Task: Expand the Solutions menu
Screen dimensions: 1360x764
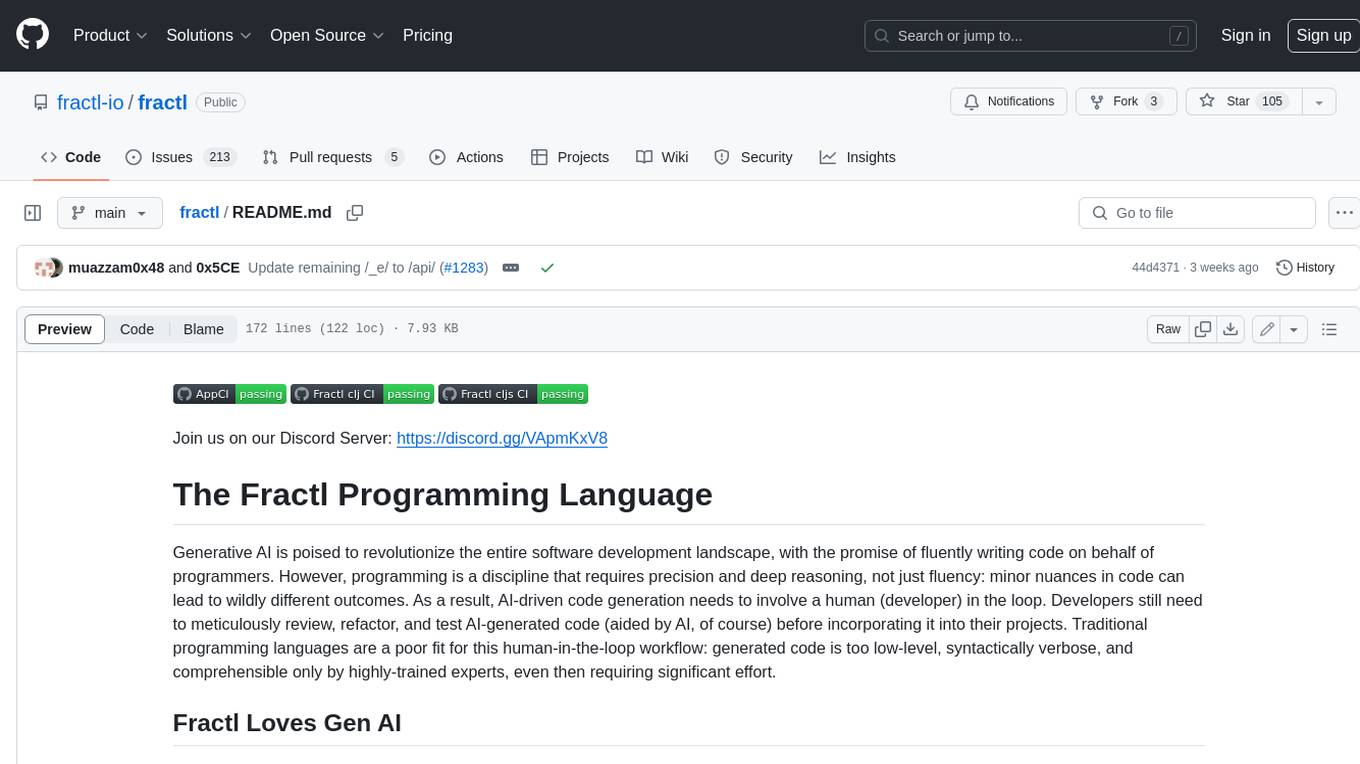Action: tap(208, 35)
